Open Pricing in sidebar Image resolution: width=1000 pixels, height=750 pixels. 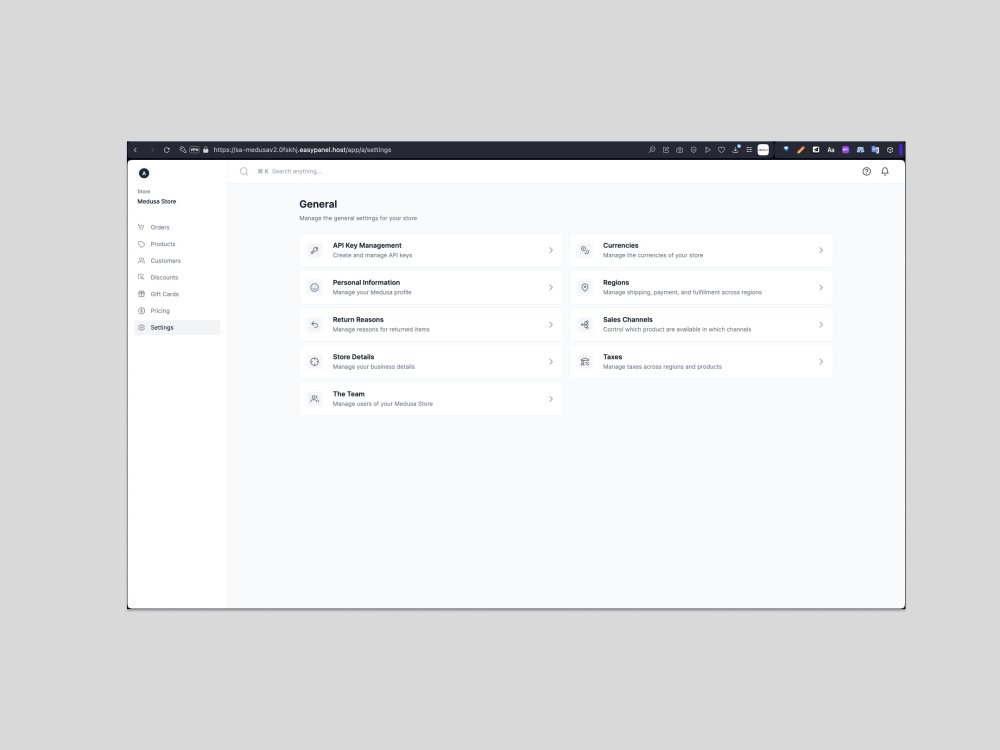177,311
